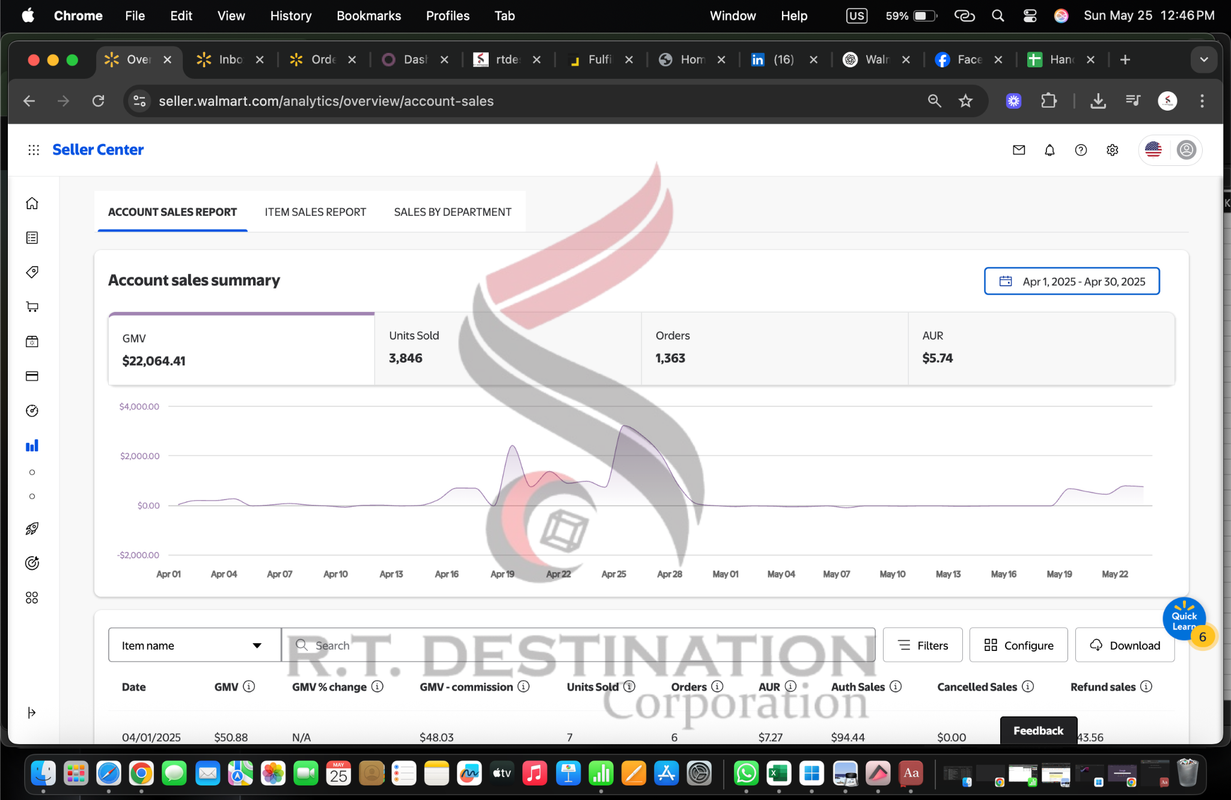This screenshot has height=800, width=1231.
Task: Select the Units Sold metric card
Action: click(x=508, y=349)
